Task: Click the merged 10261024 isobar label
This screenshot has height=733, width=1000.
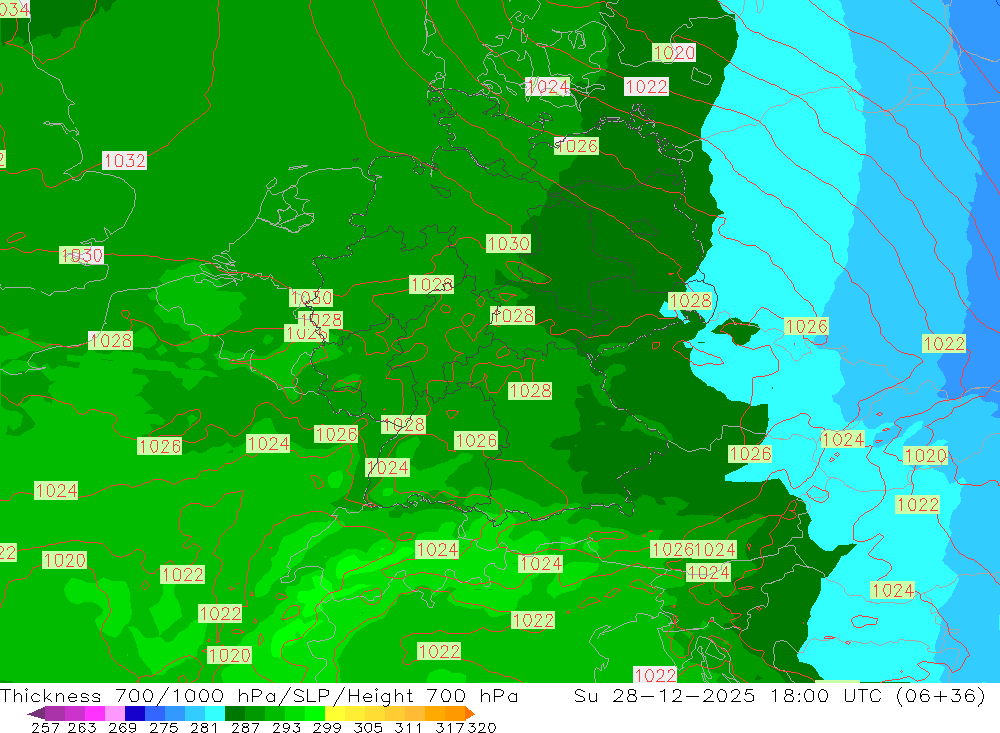Action: pos(694,549)
